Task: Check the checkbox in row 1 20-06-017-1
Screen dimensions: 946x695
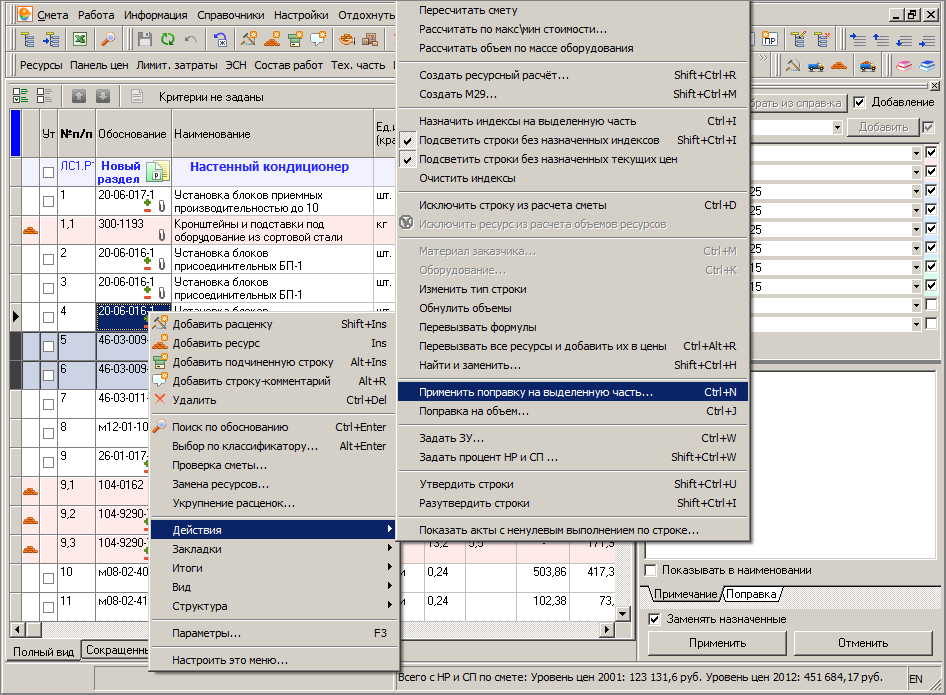Action: tap(48, 202)
